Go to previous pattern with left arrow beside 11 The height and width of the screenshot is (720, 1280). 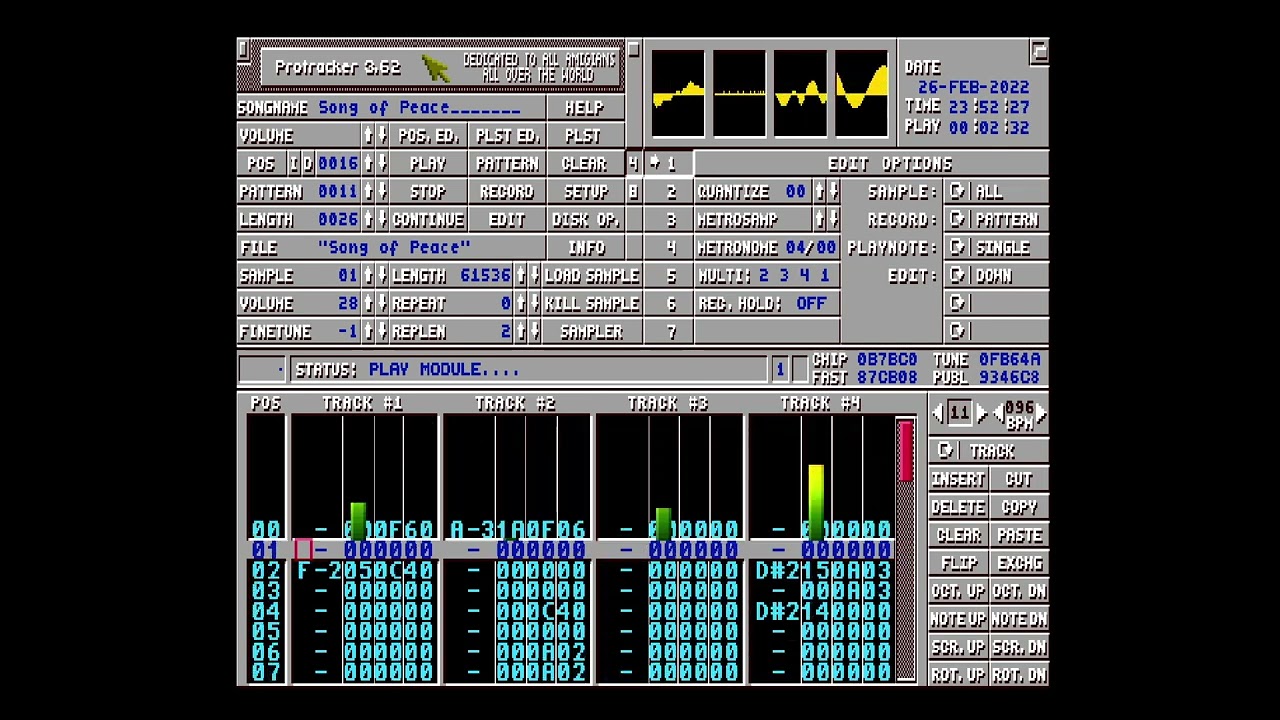938,413
